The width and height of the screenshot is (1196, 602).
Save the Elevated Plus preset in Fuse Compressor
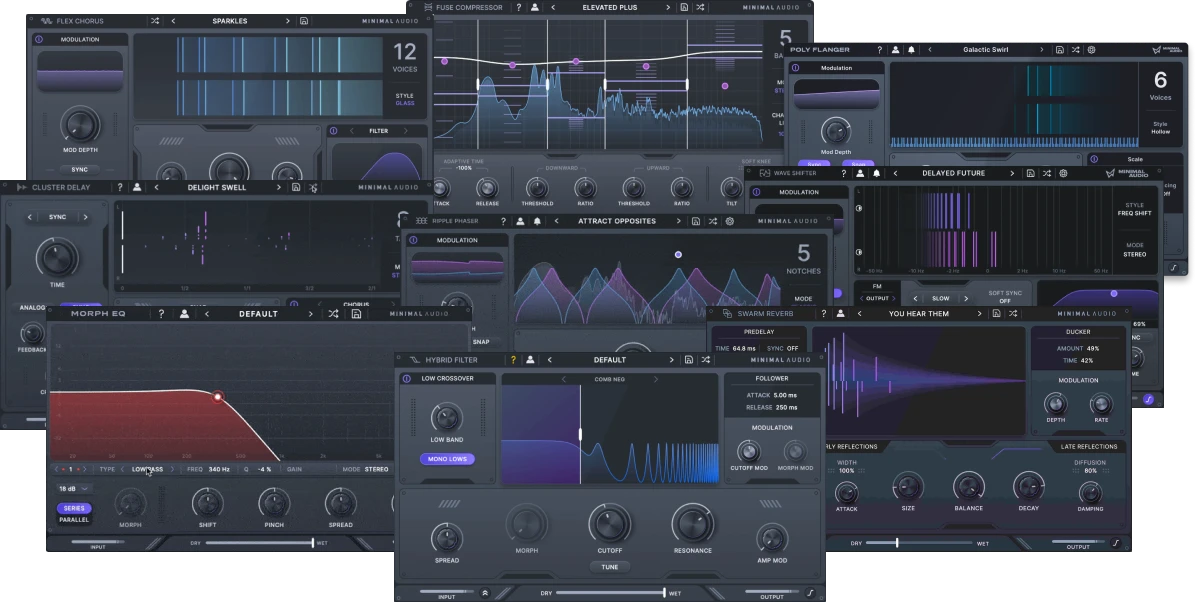pyautogui.click(x=684, y=7)
